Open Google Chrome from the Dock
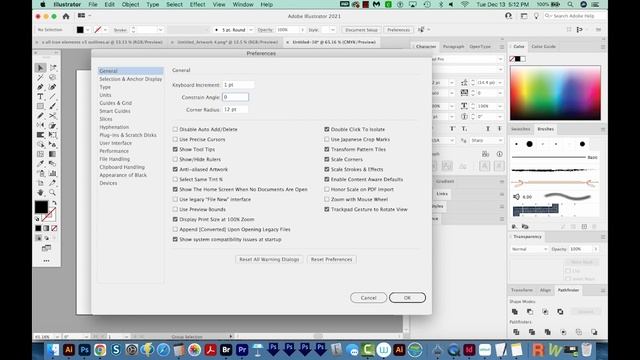Viewport: 640px width, 360px height. click(x=100, y=350)
